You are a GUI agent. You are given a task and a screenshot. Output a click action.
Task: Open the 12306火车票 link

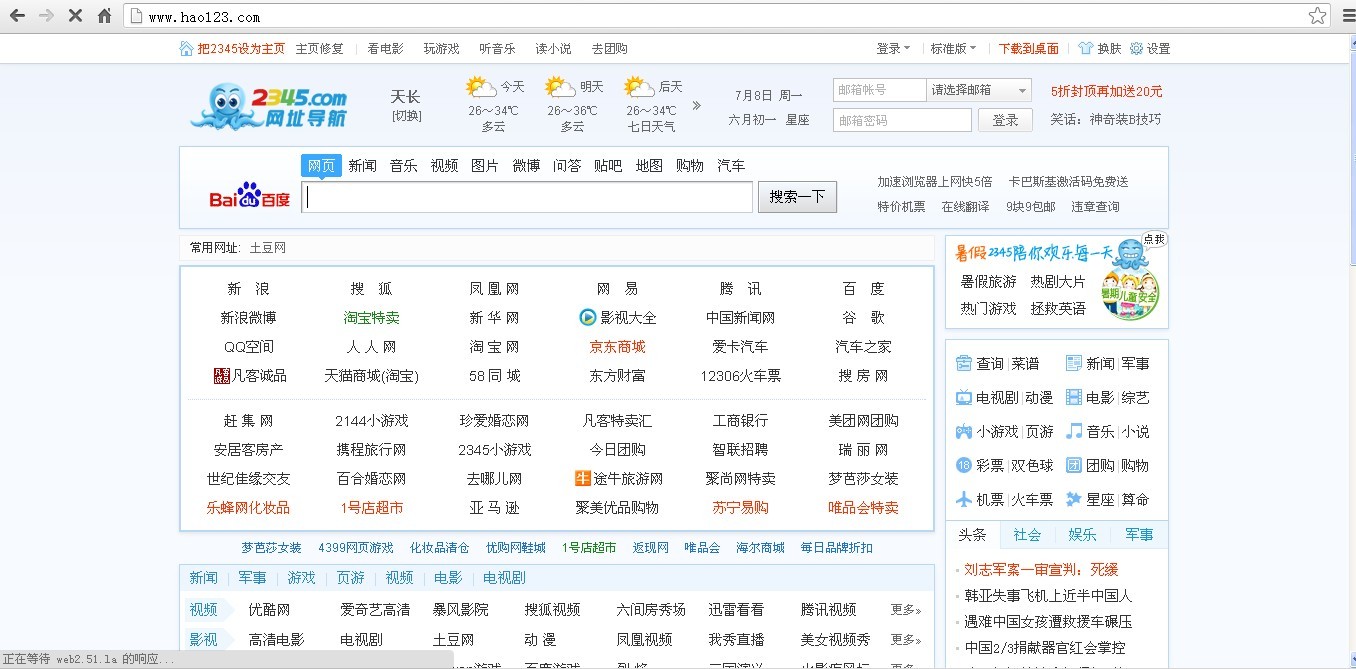point(741,376)
